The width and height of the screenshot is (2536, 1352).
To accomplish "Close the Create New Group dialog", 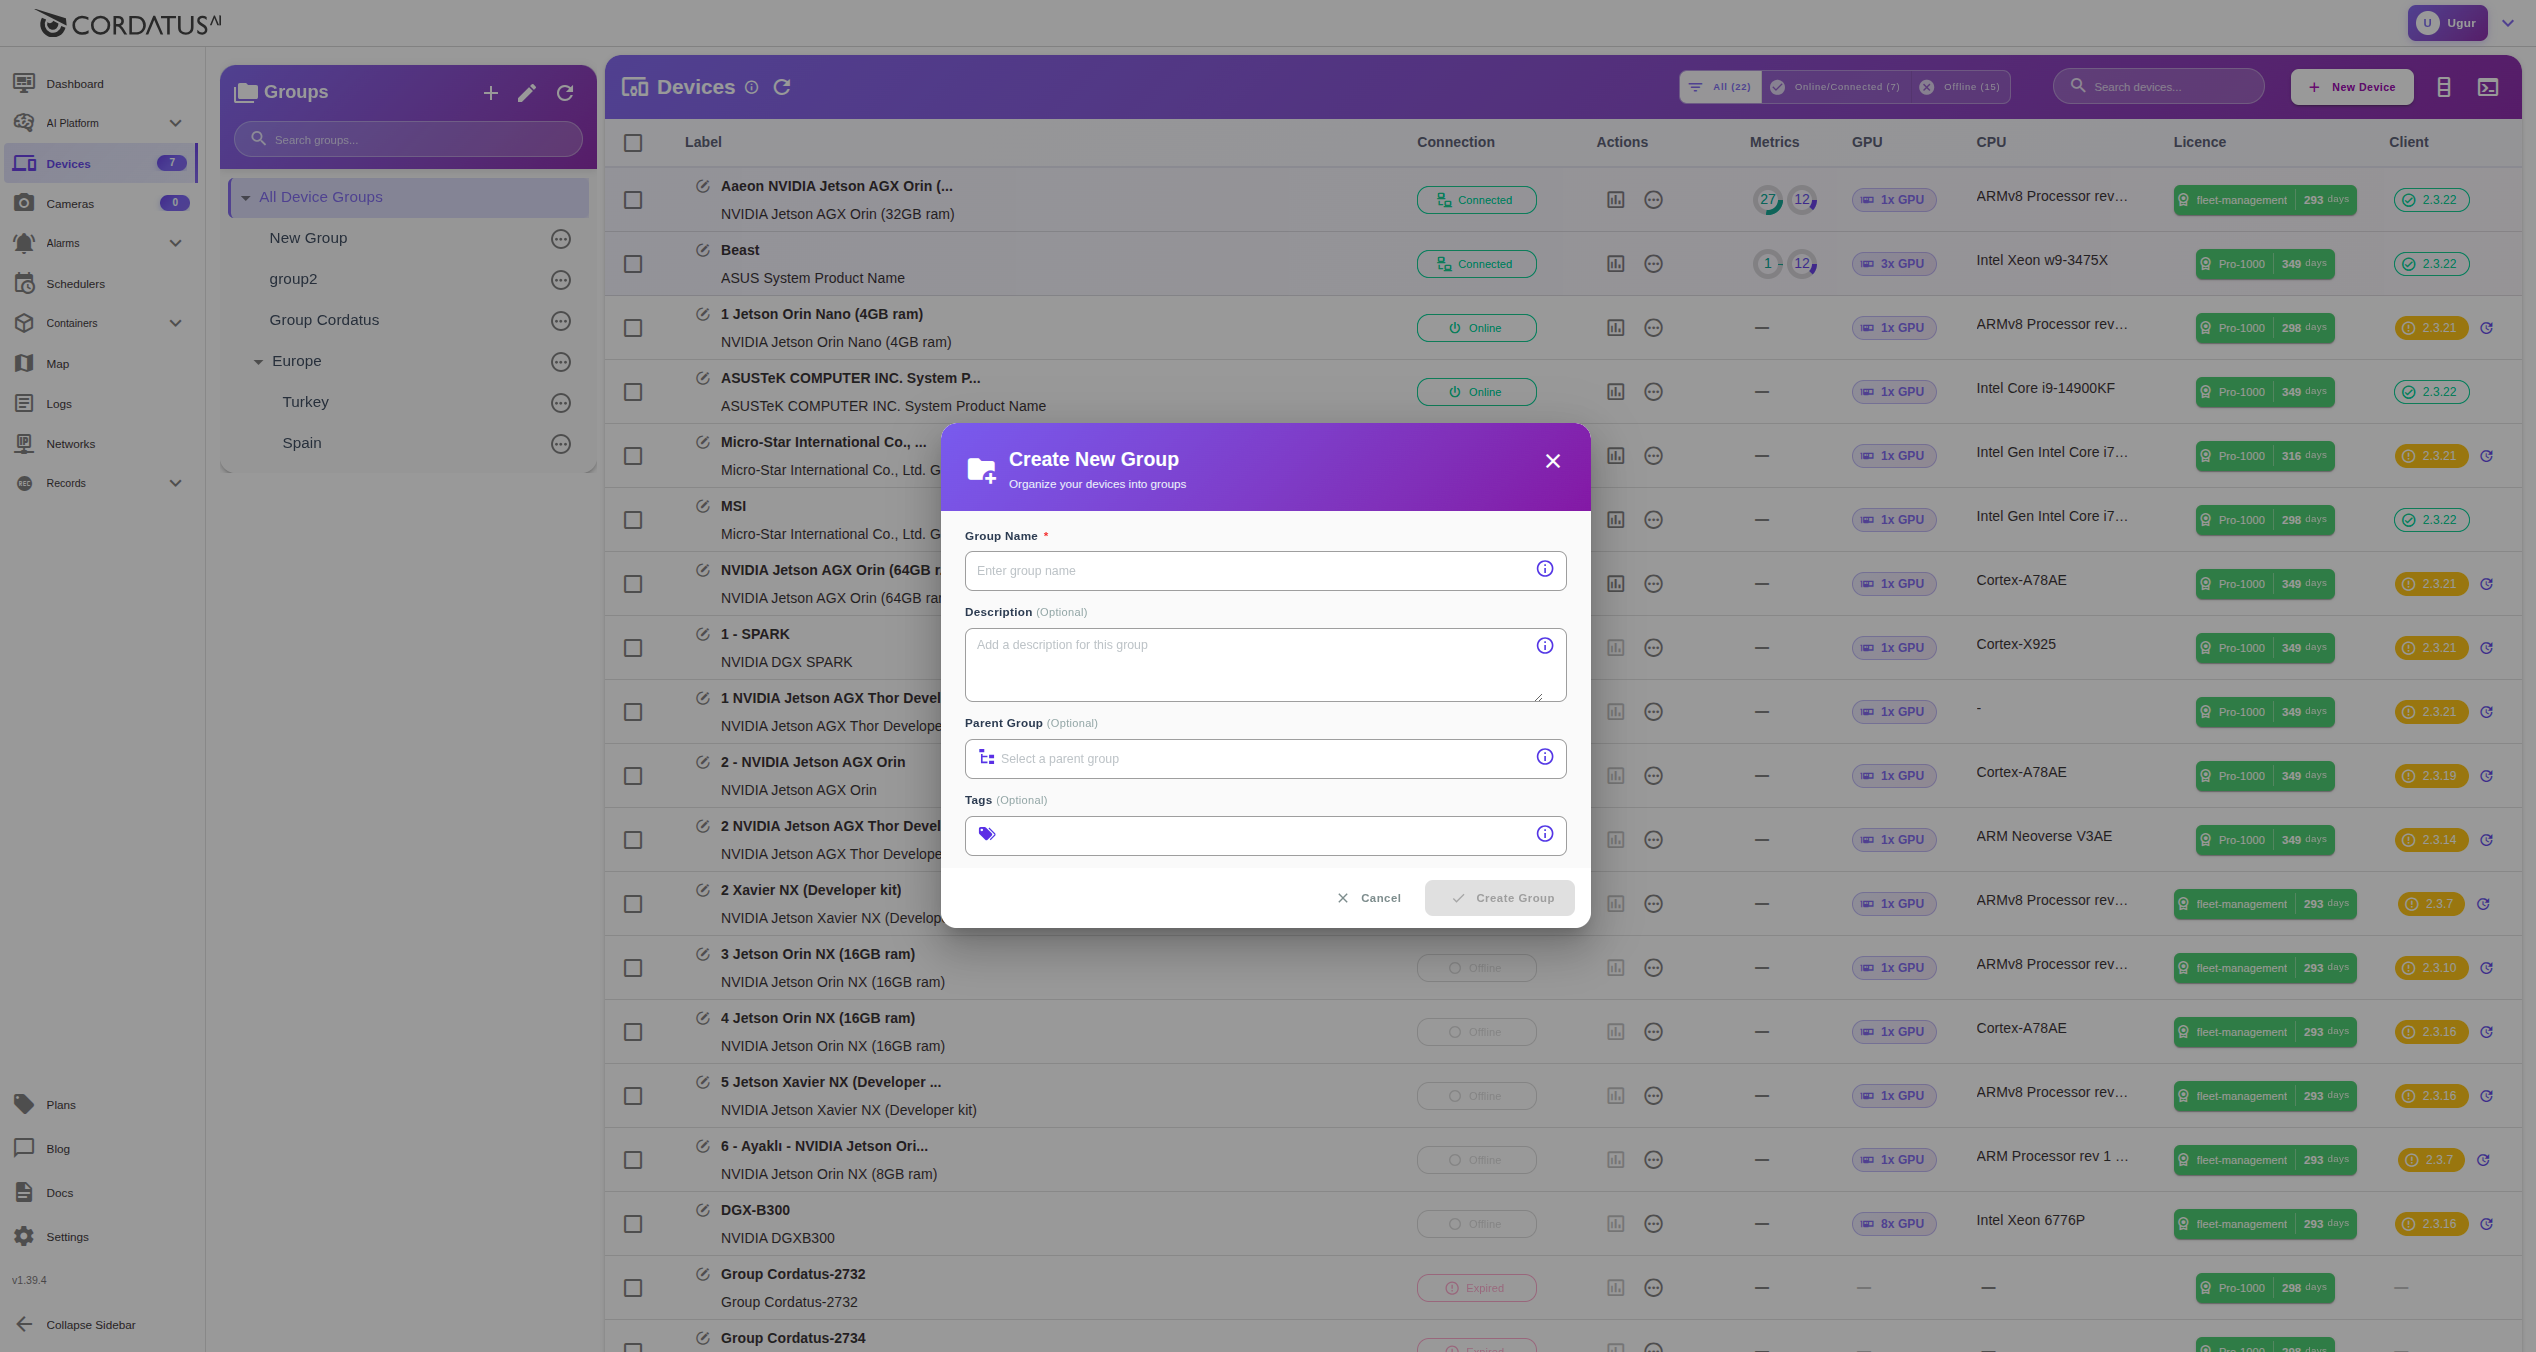I will (1552, 461).
